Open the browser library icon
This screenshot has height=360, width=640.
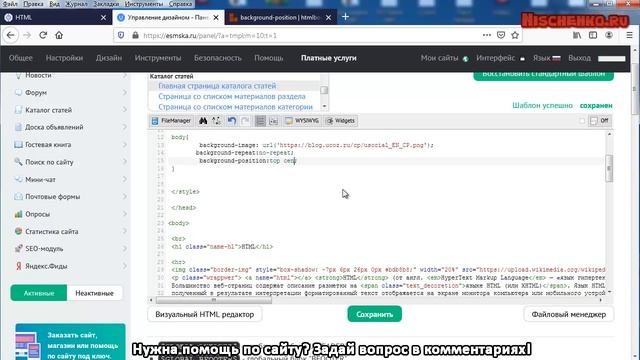click(x=577, y=35)
